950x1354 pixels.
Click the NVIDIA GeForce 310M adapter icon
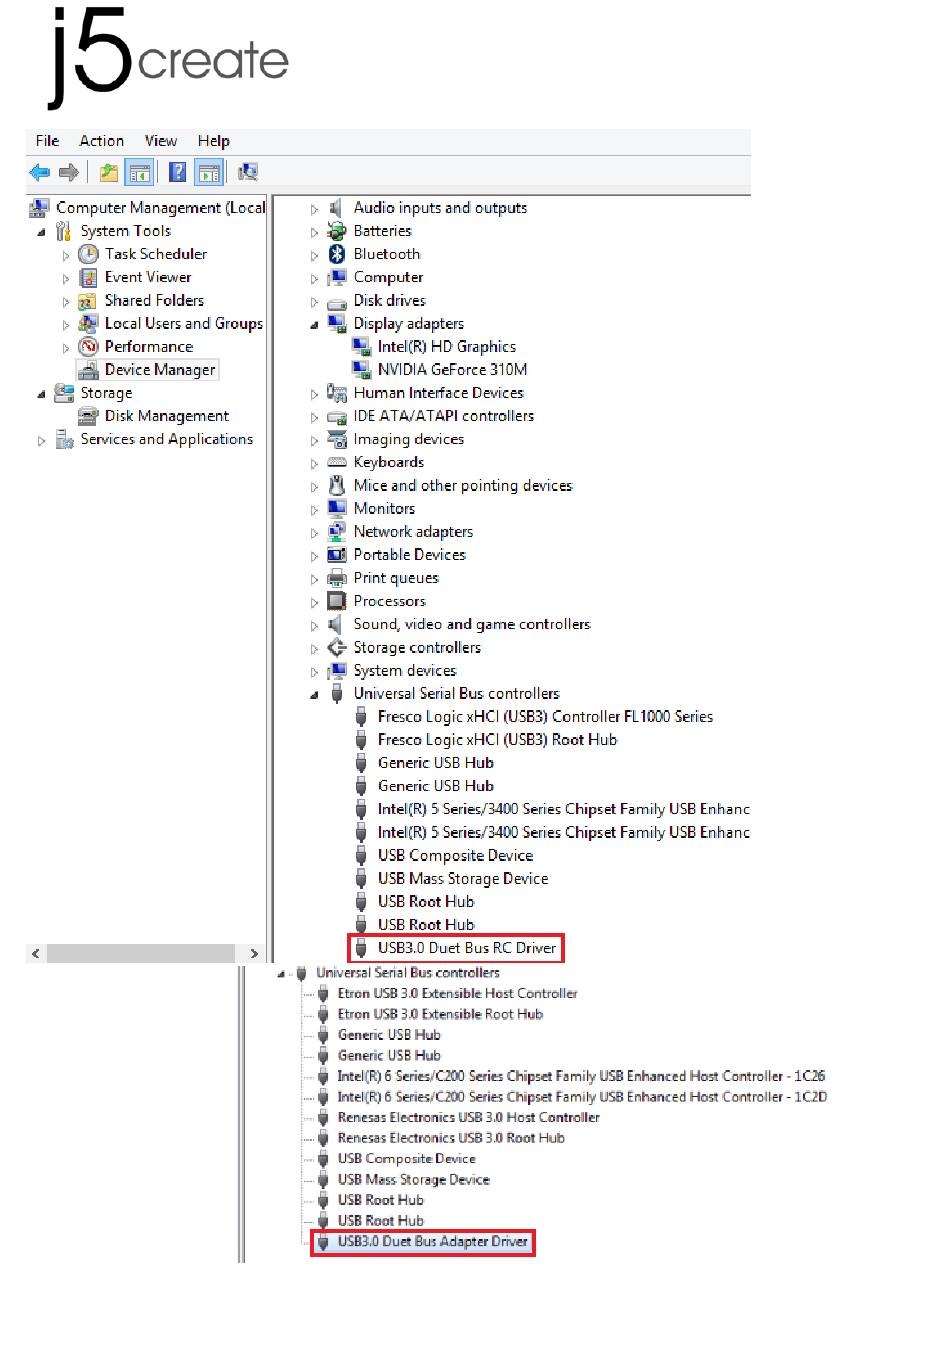[361, 369]
